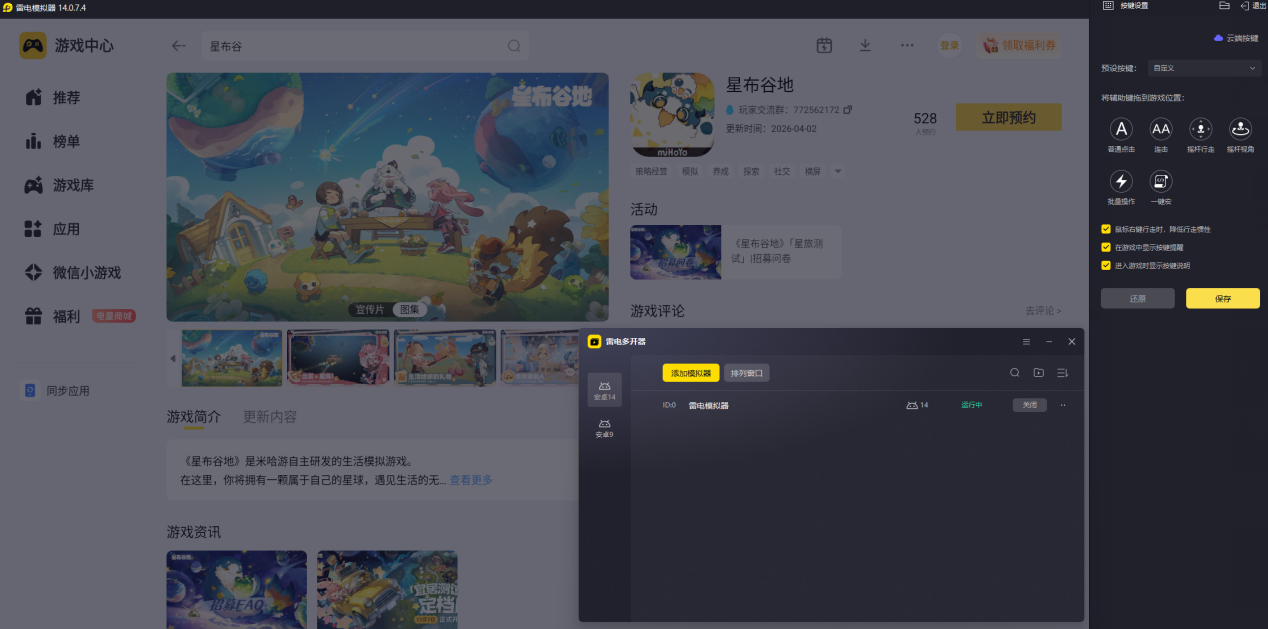Image resolution: width=1268 pixels, height=629 pixels.
Task: Select the 批量操作 lightning icon
Action: point(1122,181)
